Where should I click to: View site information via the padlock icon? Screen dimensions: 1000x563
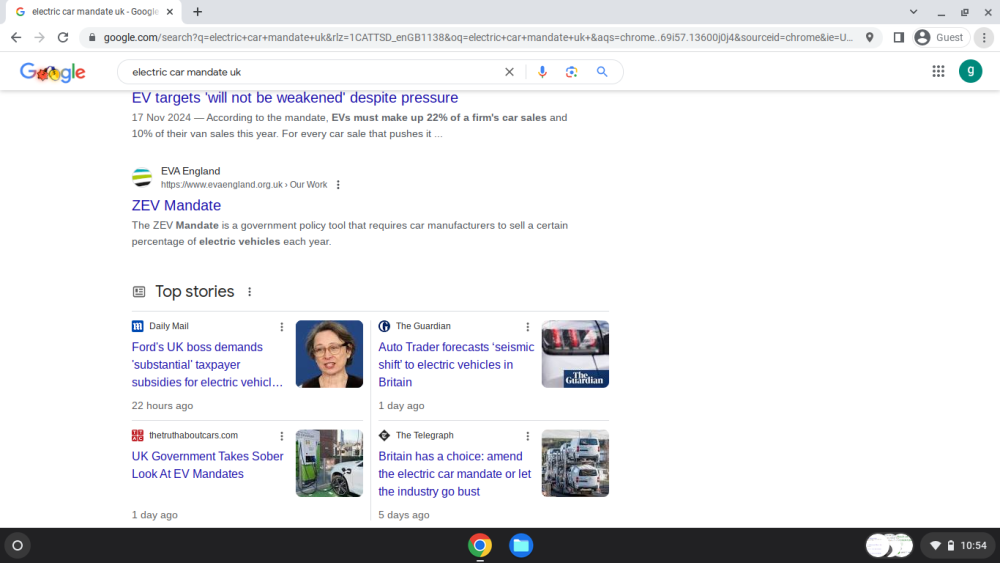point(92,38)
